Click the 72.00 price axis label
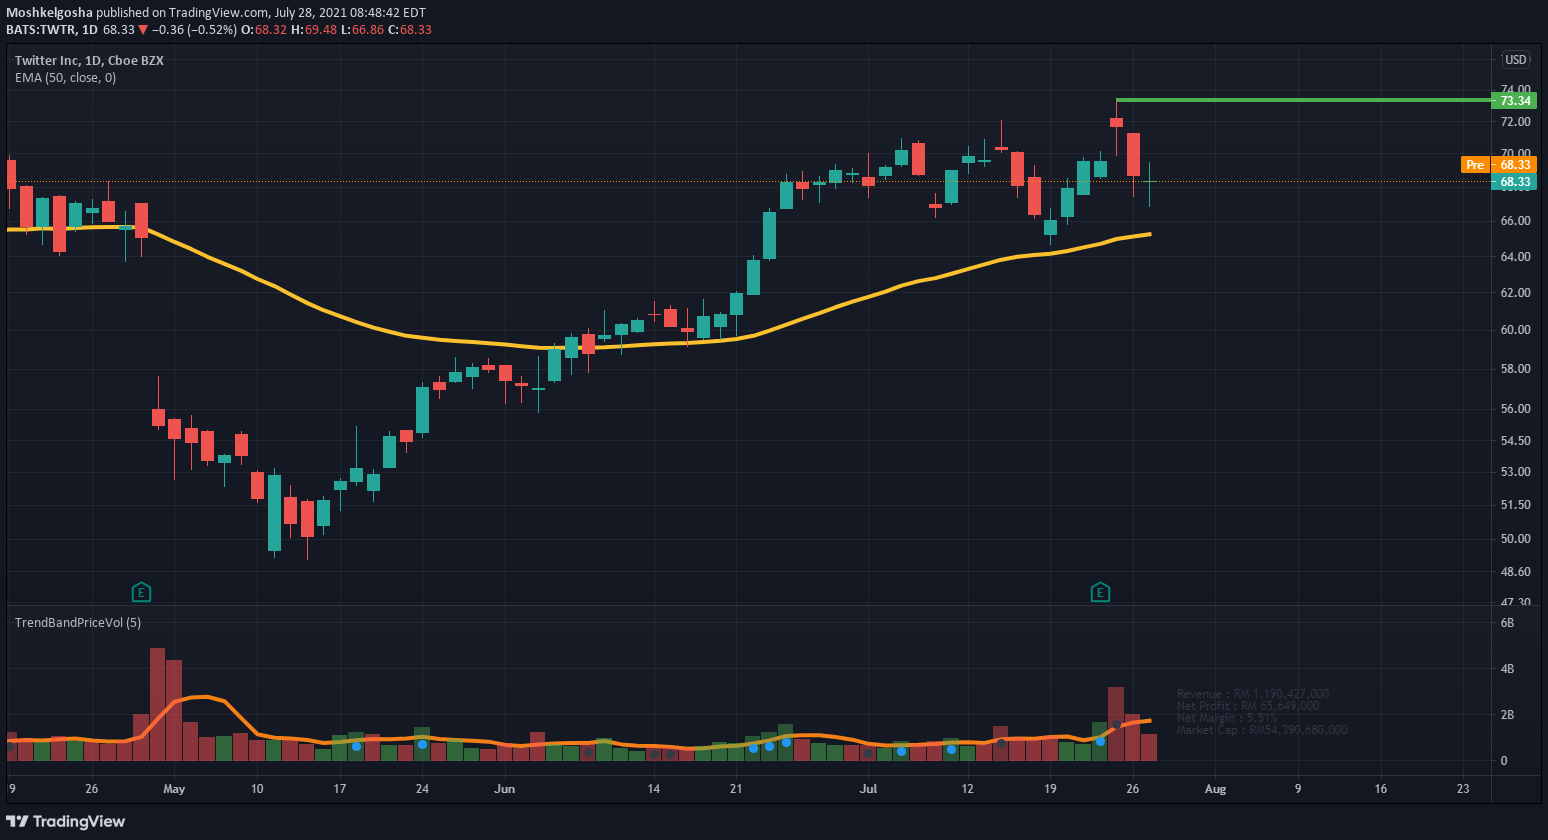 (x=1516, y=122)
